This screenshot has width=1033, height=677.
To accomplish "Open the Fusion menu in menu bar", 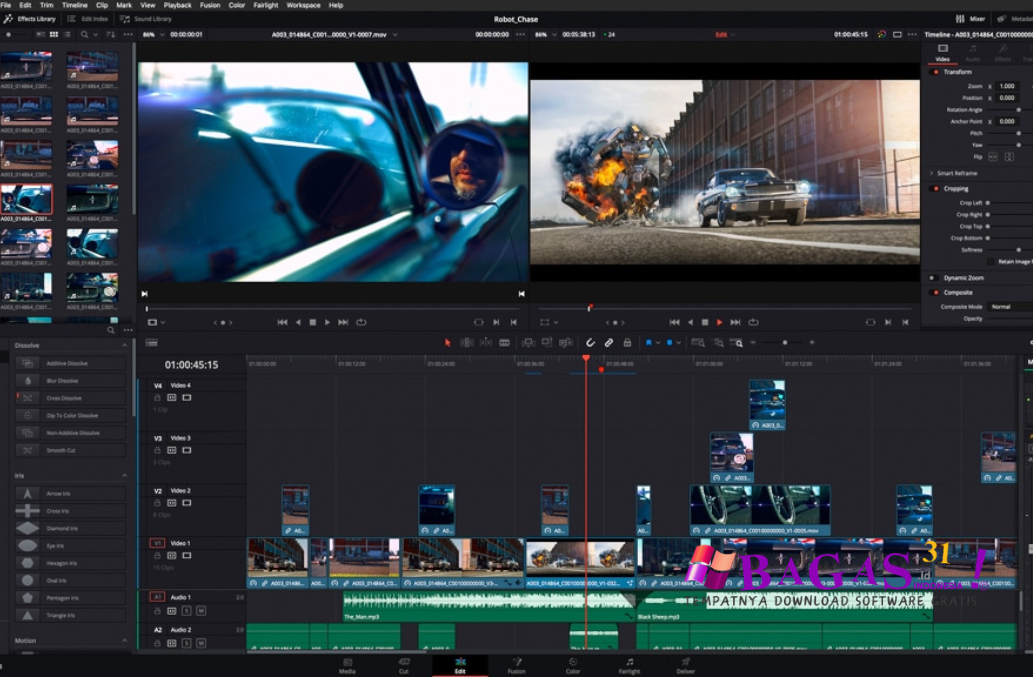I will 210,5.
